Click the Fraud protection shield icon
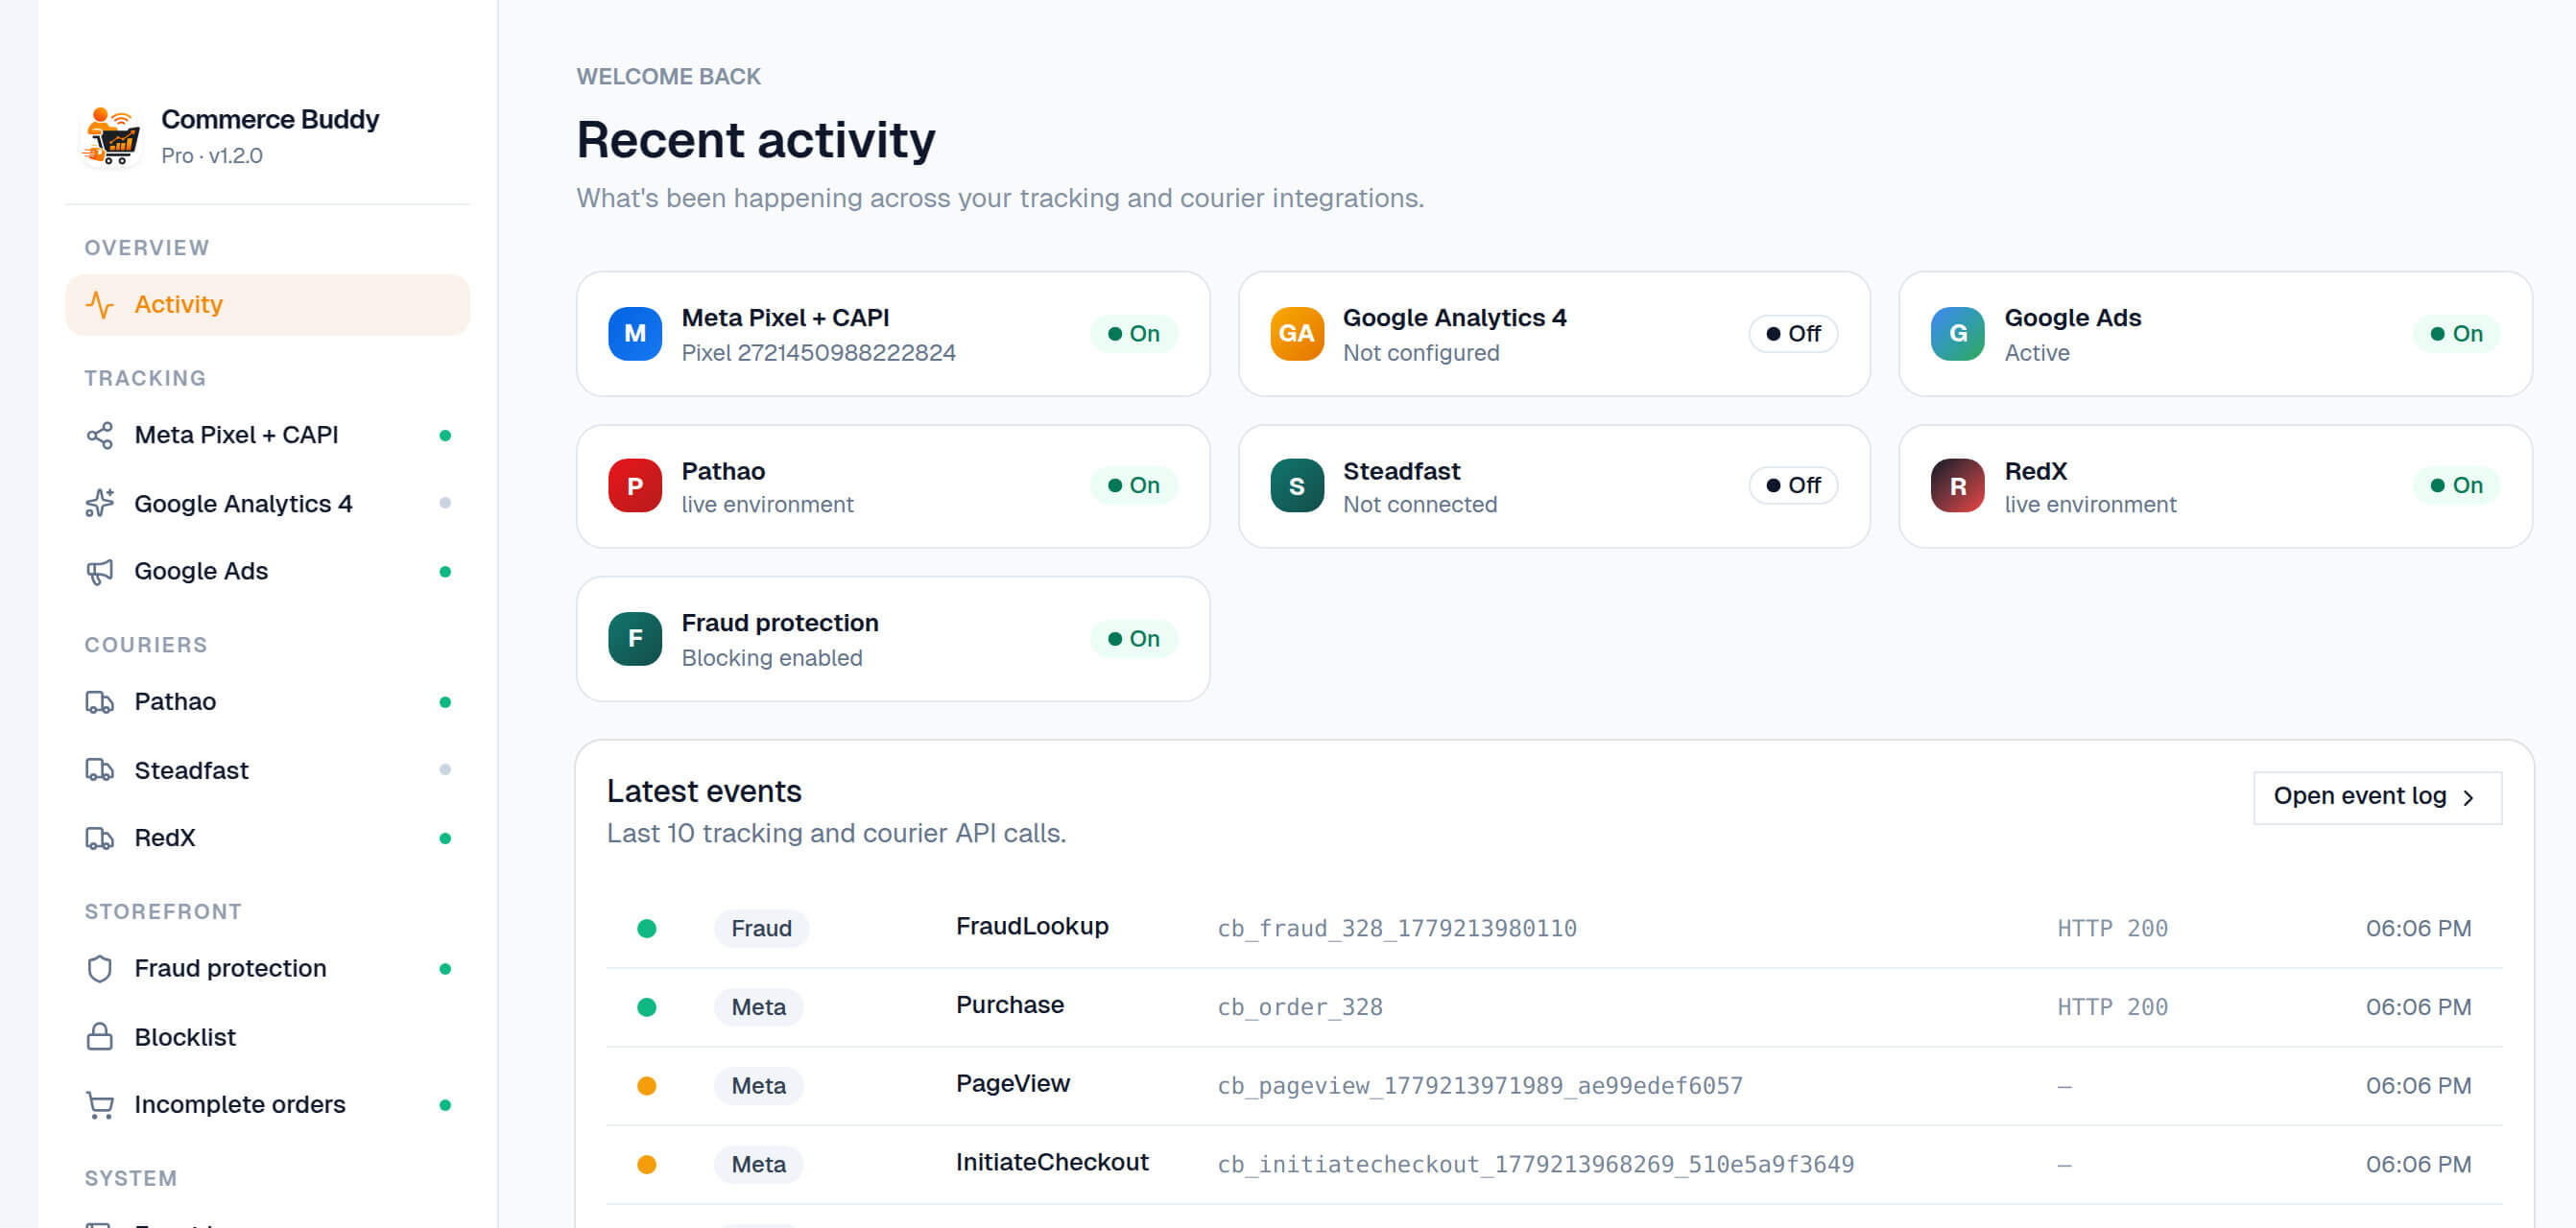This screenshot has height=1228, width=2576. coord(100,968)
